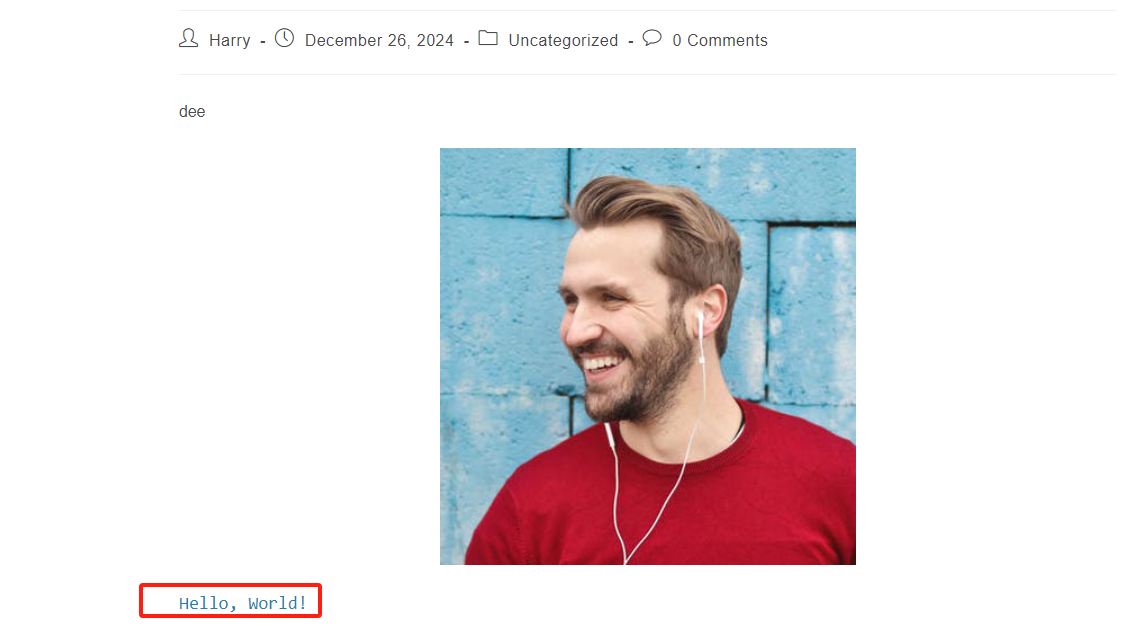
Task: Click the dash separator after Harry
Action: pyautogui.click(x=262, y=42)
